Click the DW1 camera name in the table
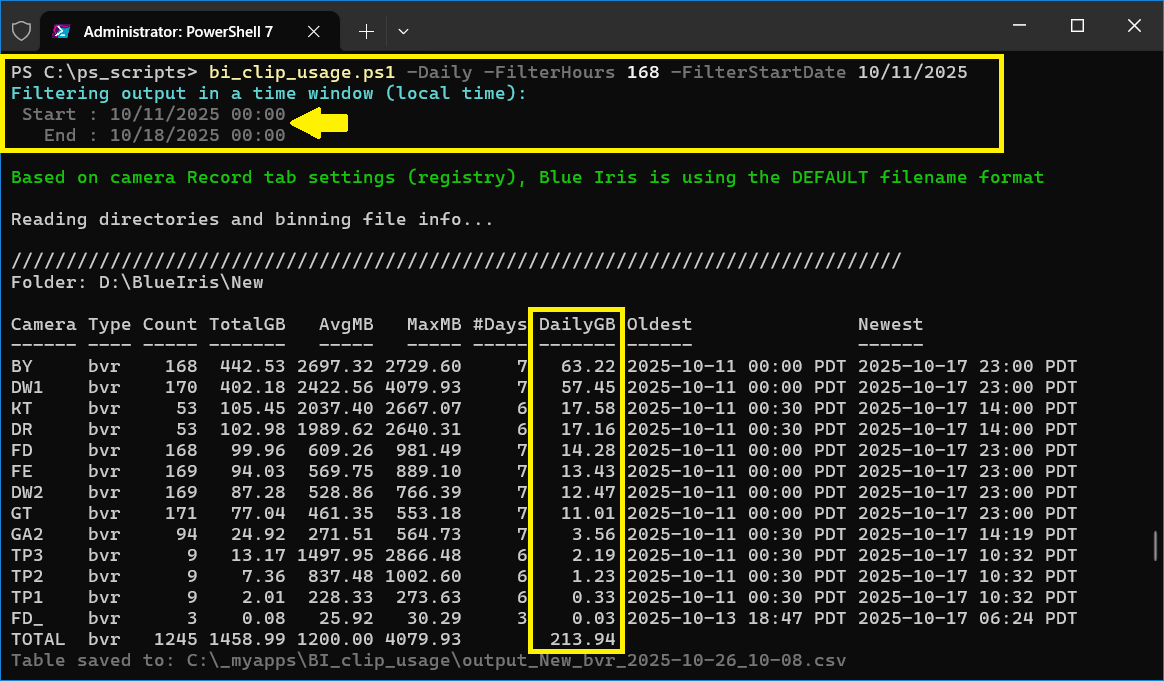This screenshot has height=681, width=1164. coord(27,387)
